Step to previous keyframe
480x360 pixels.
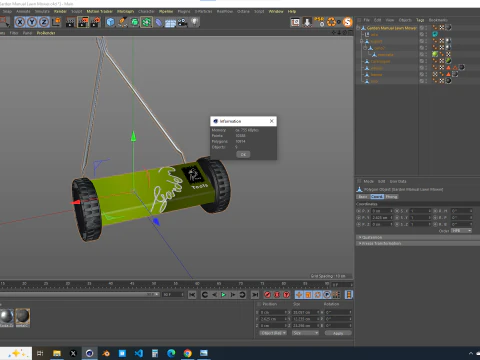pyautogui.click(x=205, y=295)
